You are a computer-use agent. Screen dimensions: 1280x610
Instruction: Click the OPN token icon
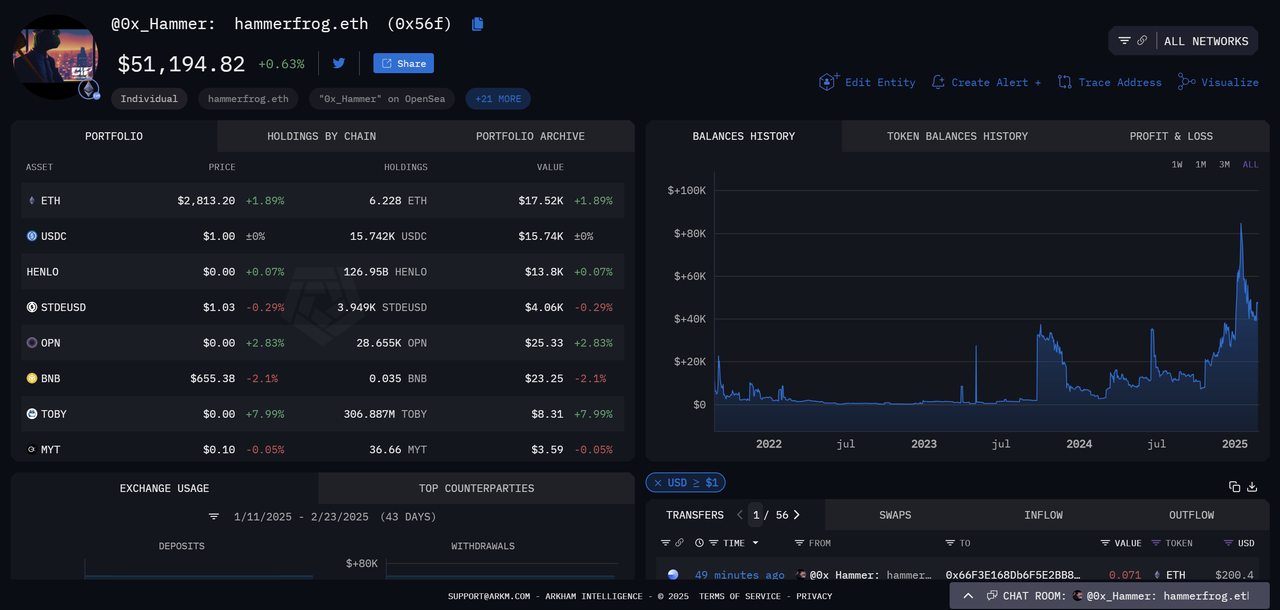(x=32, y=343)
